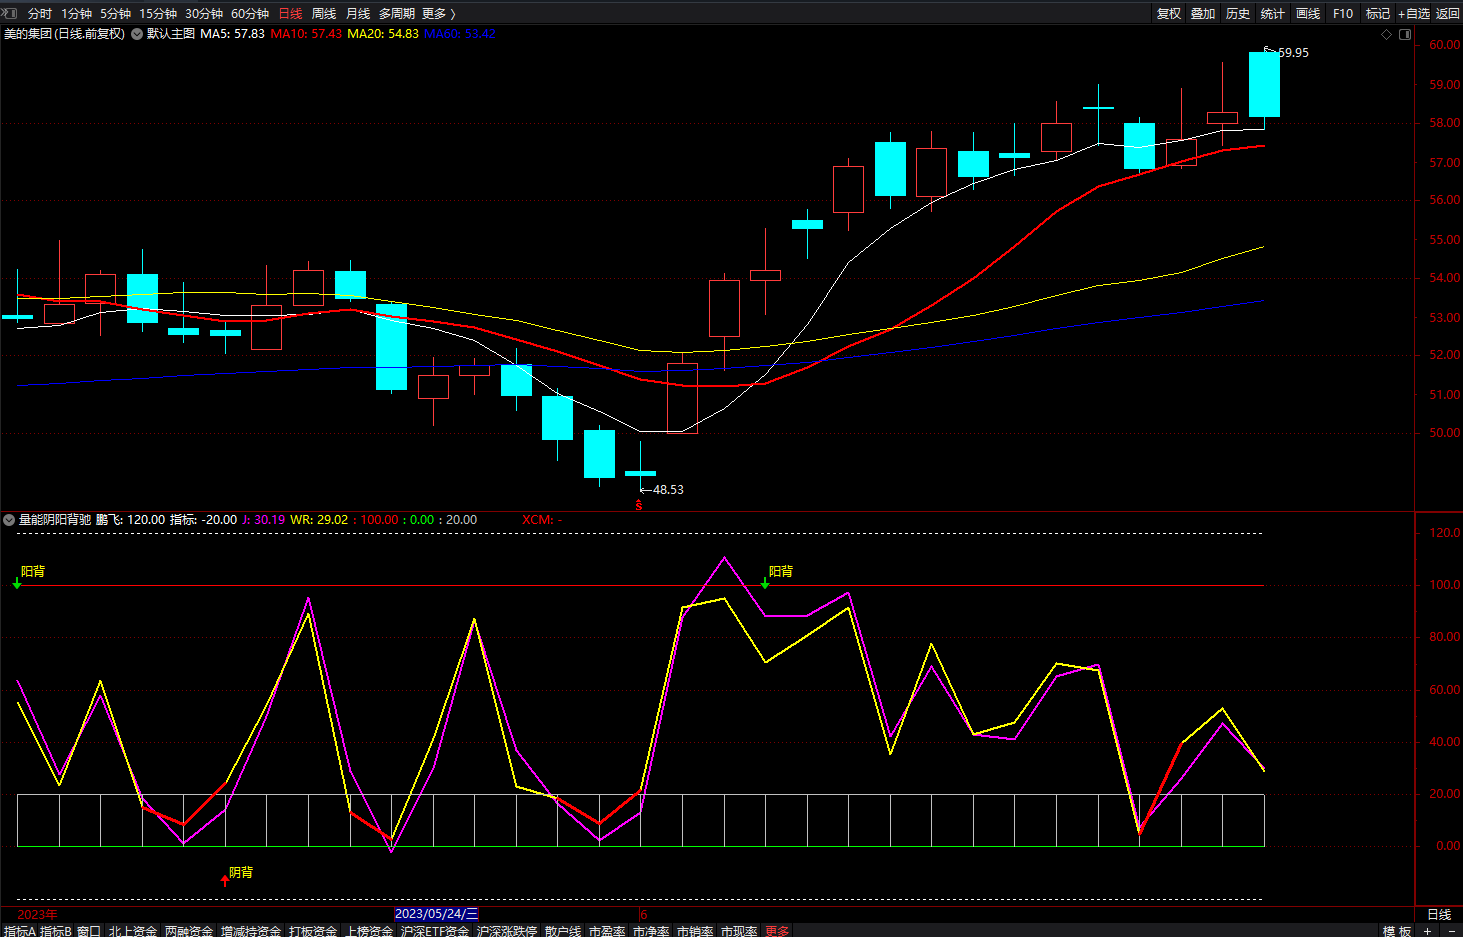Screen dimensions: 1463x937
Task: Click the stock title 美的集团(日线.前复权)
Action: [64, 34]
